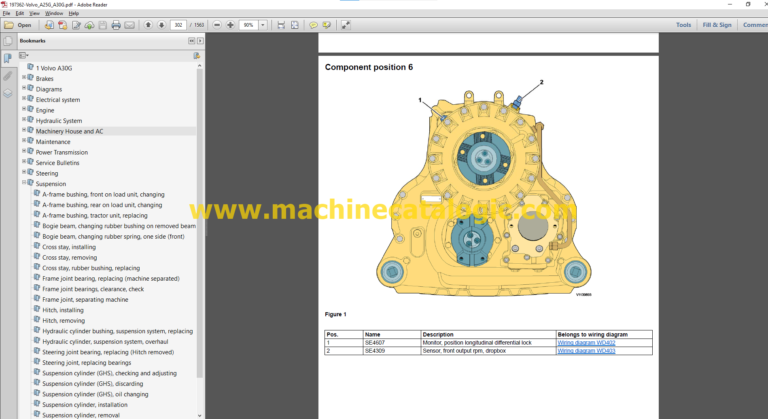Open the Tools pane

[x=683, y=25]
